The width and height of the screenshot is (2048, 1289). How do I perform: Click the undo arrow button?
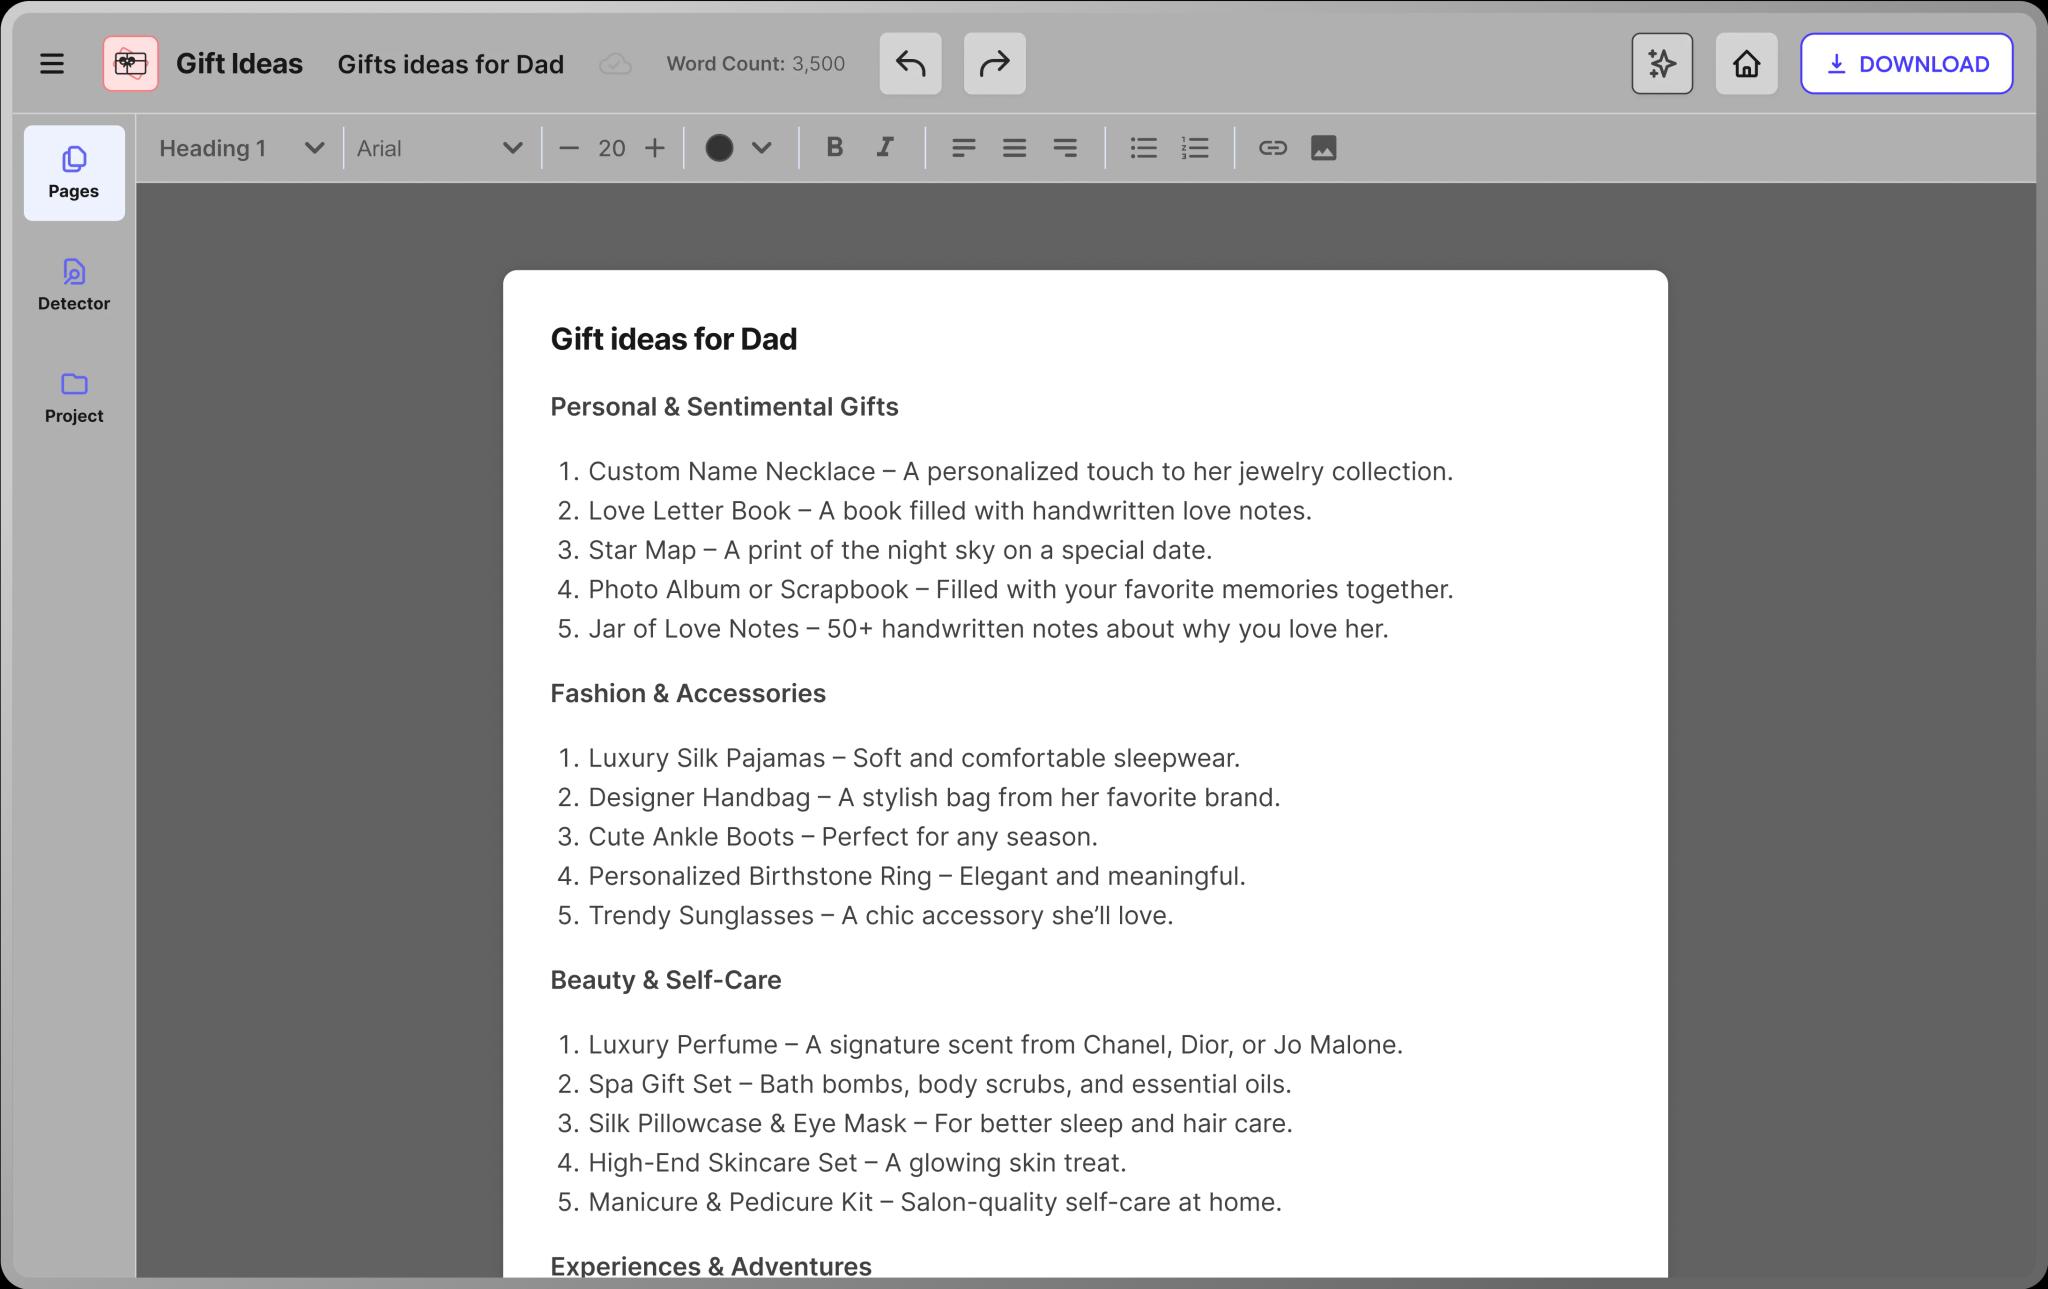[x=910, y=64]
